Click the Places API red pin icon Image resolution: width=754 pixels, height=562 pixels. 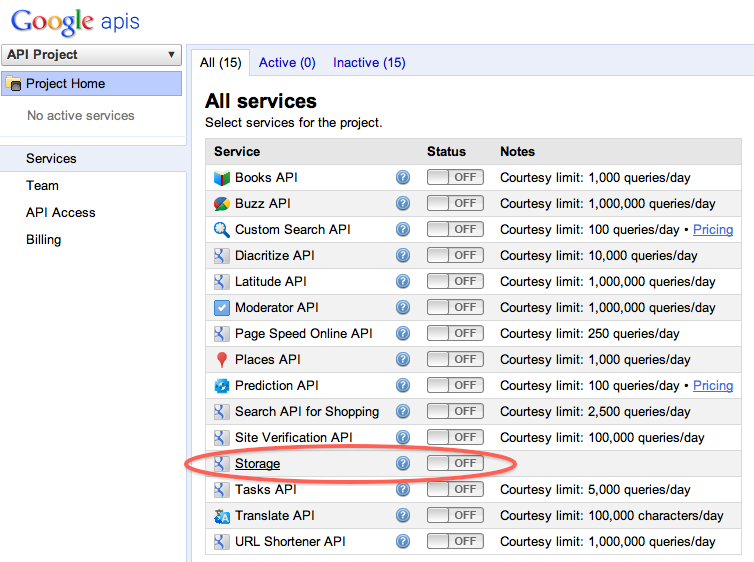tap(222, 360)
